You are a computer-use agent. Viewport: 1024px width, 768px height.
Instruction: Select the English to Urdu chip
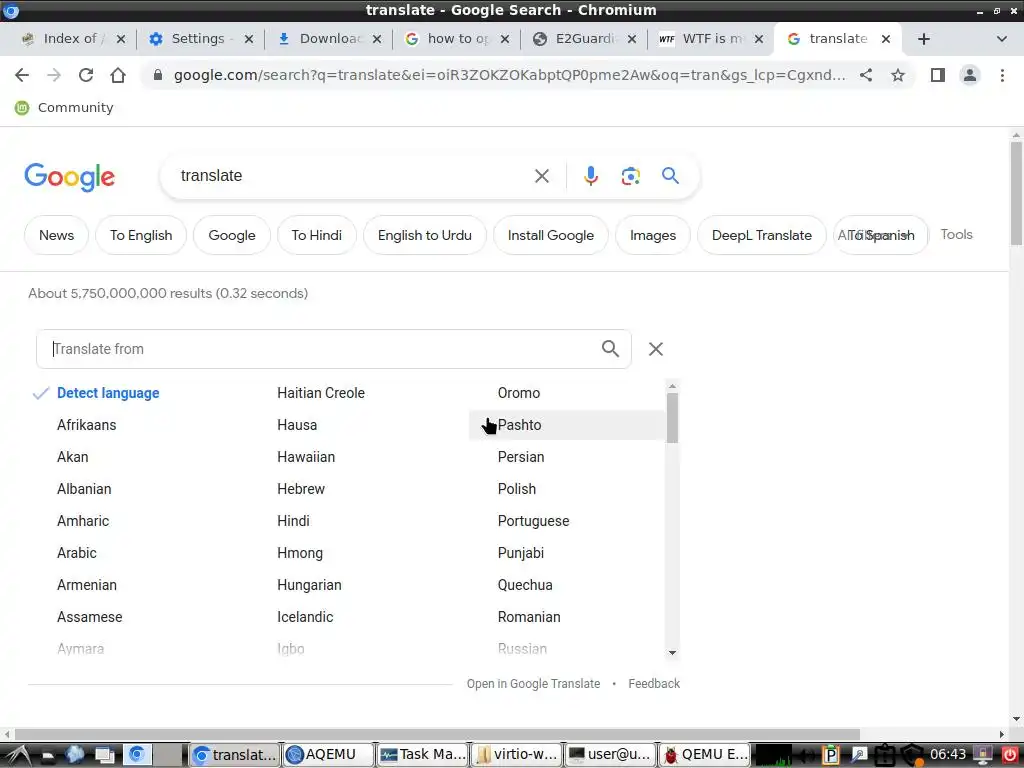tap(424, 235)
